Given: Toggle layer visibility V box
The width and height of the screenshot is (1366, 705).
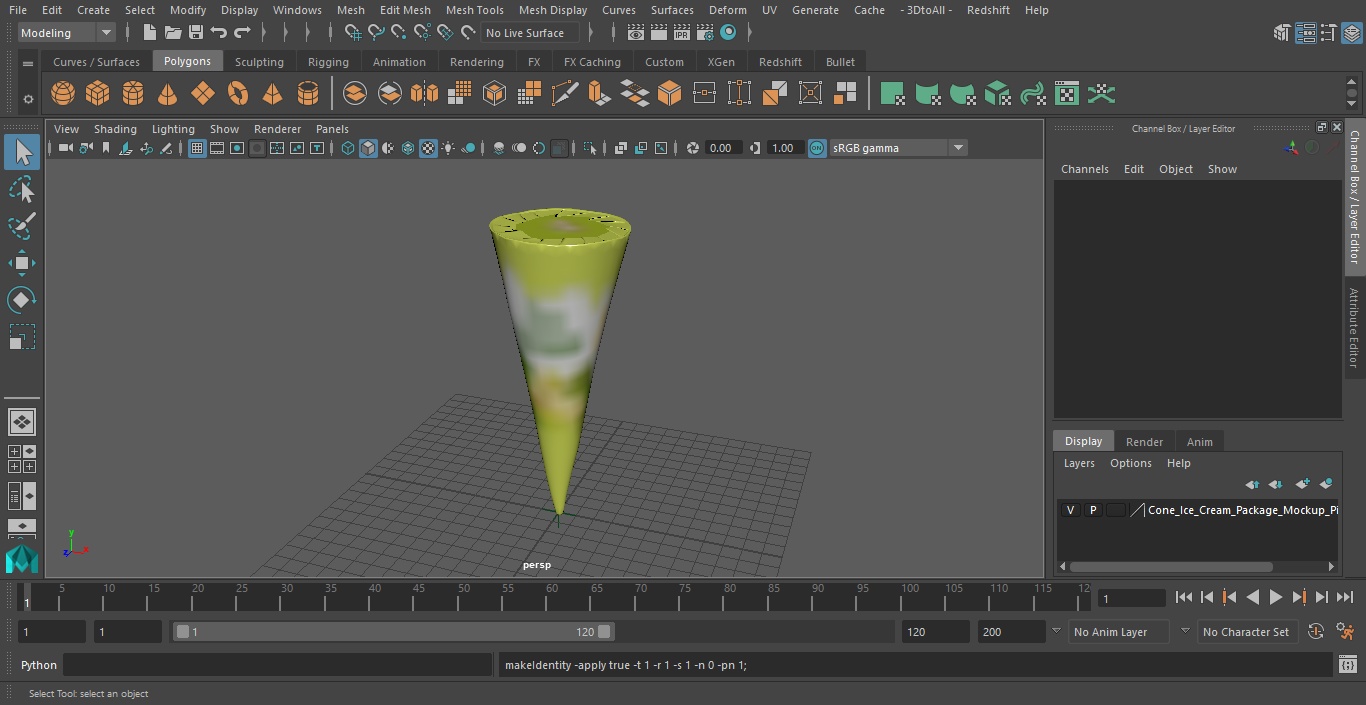Looking at the screenshot, I should (x=1070, y=510).
